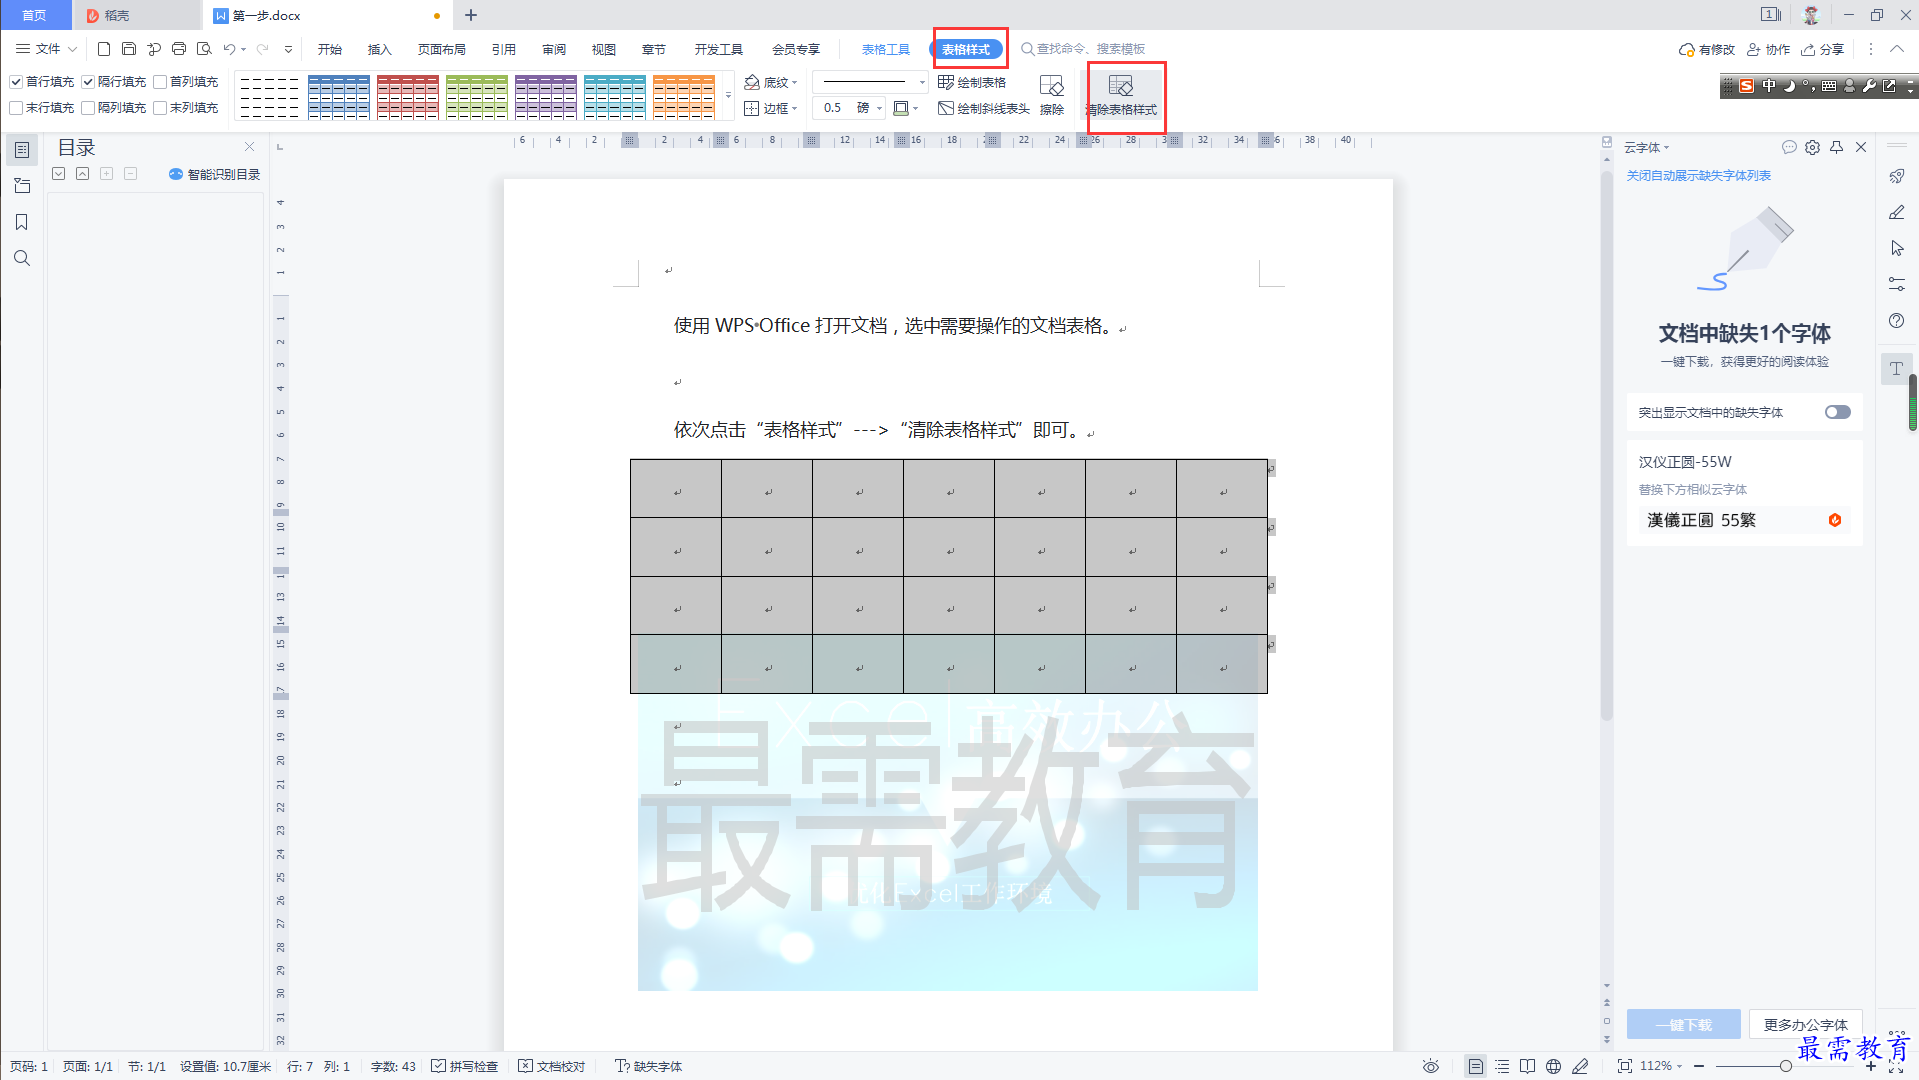Activate the Eraser (擦除) tool
Image resolution: width=1919 pixels, height=1080 pixels.
coord(1052,96)
